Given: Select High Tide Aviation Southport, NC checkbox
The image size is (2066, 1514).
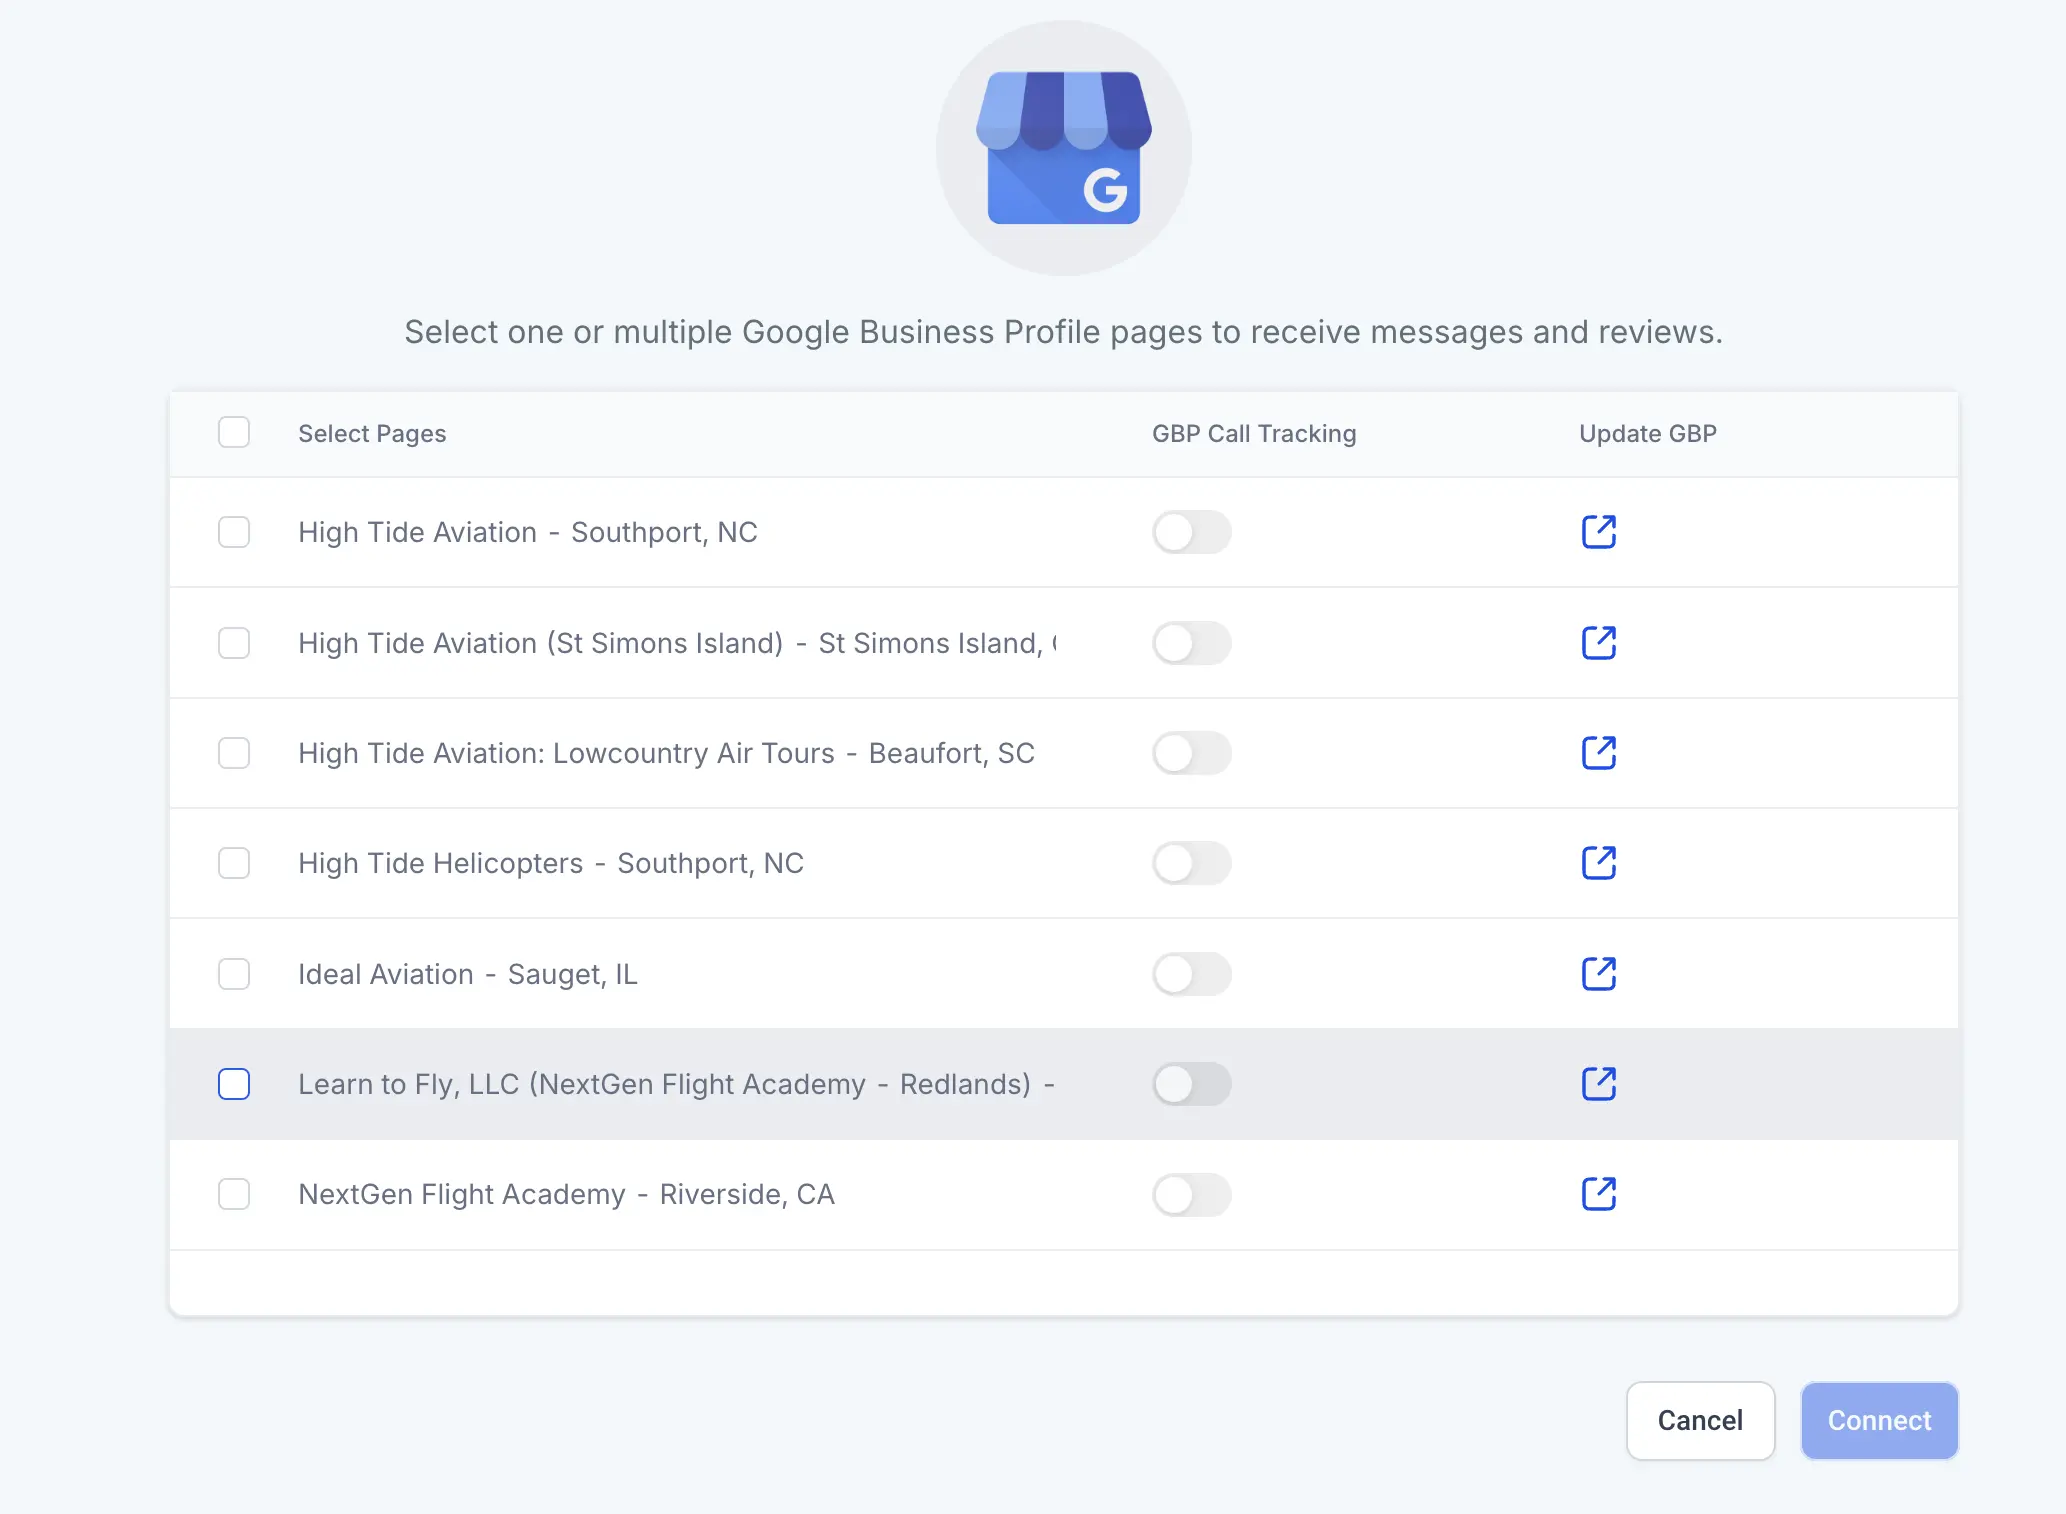Looking at the screenshot, I should 234,532.
